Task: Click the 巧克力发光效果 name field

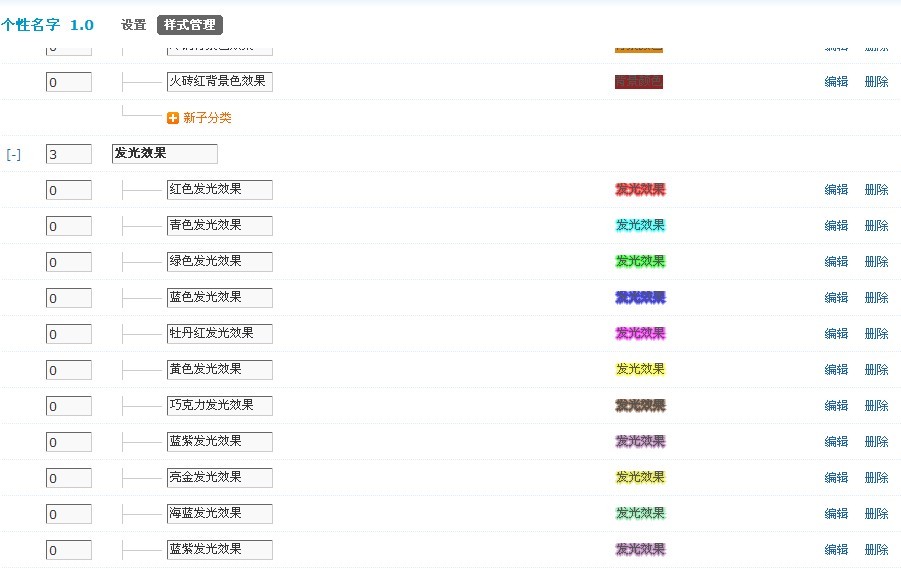Action: click(x=220, y=406)
